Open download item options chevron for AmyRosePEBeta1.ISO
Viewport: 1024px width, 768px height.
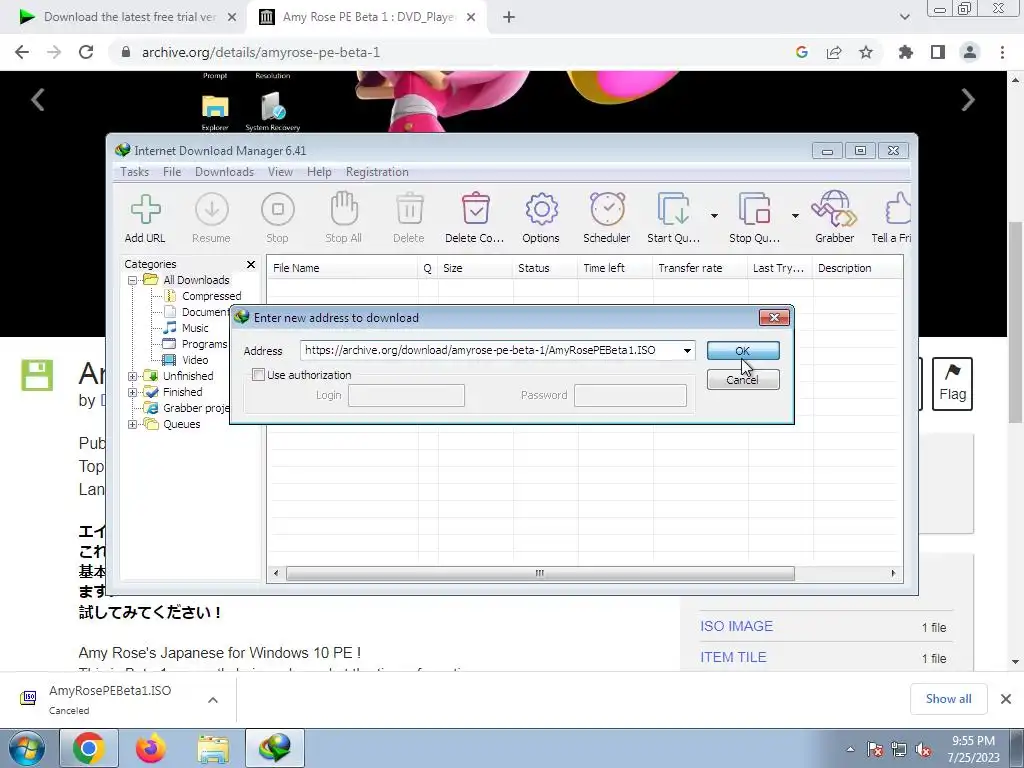point(213,700)
